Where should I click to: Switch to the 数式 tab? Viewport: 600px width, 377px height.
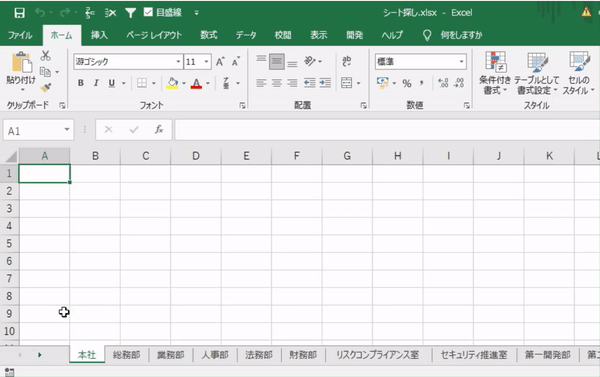(209, 35)
